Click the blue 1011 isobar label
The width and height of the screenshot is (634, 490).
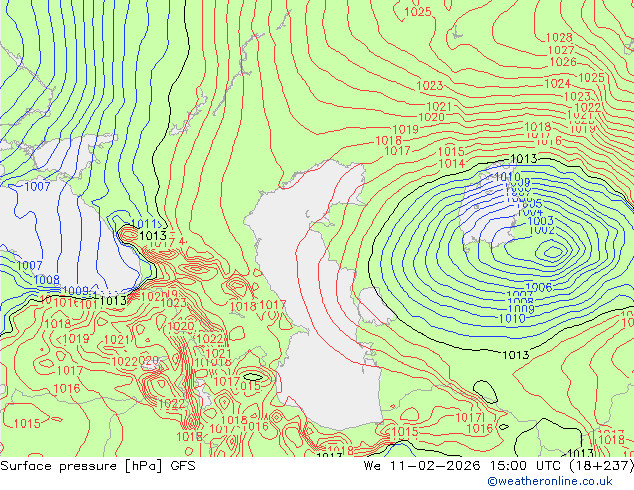144,224
